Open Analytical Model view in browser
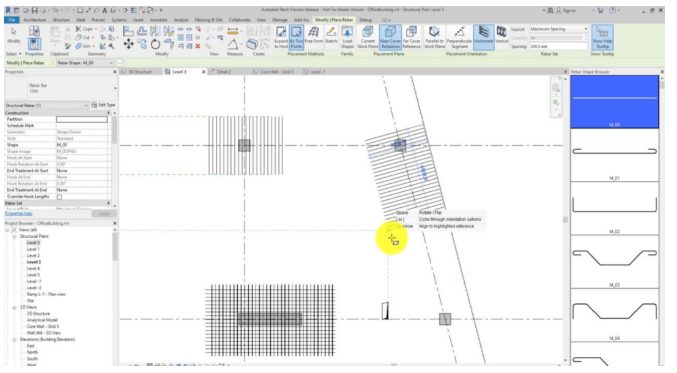Viewport: 677px width, 373px height. [x=42, y=320]
